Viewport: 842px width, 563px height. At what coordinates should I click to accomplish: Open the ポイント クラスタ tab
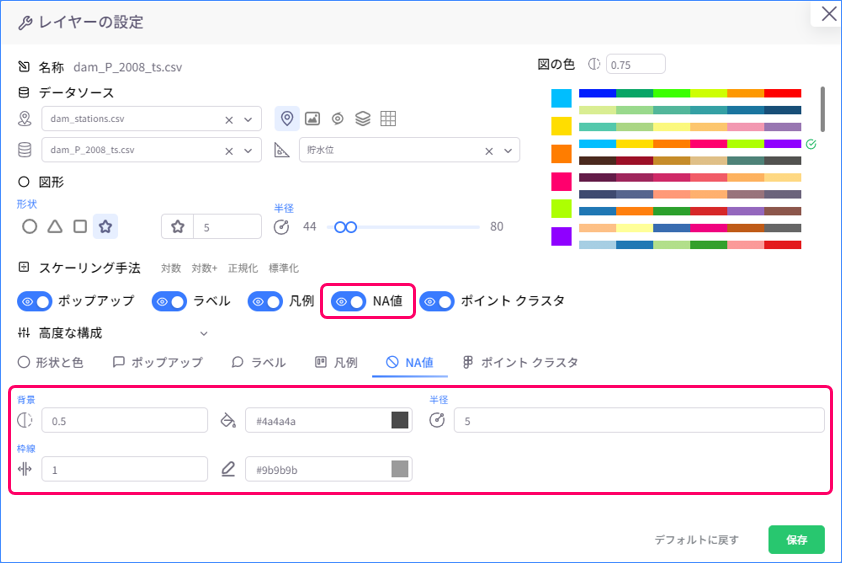coord(520,363)
